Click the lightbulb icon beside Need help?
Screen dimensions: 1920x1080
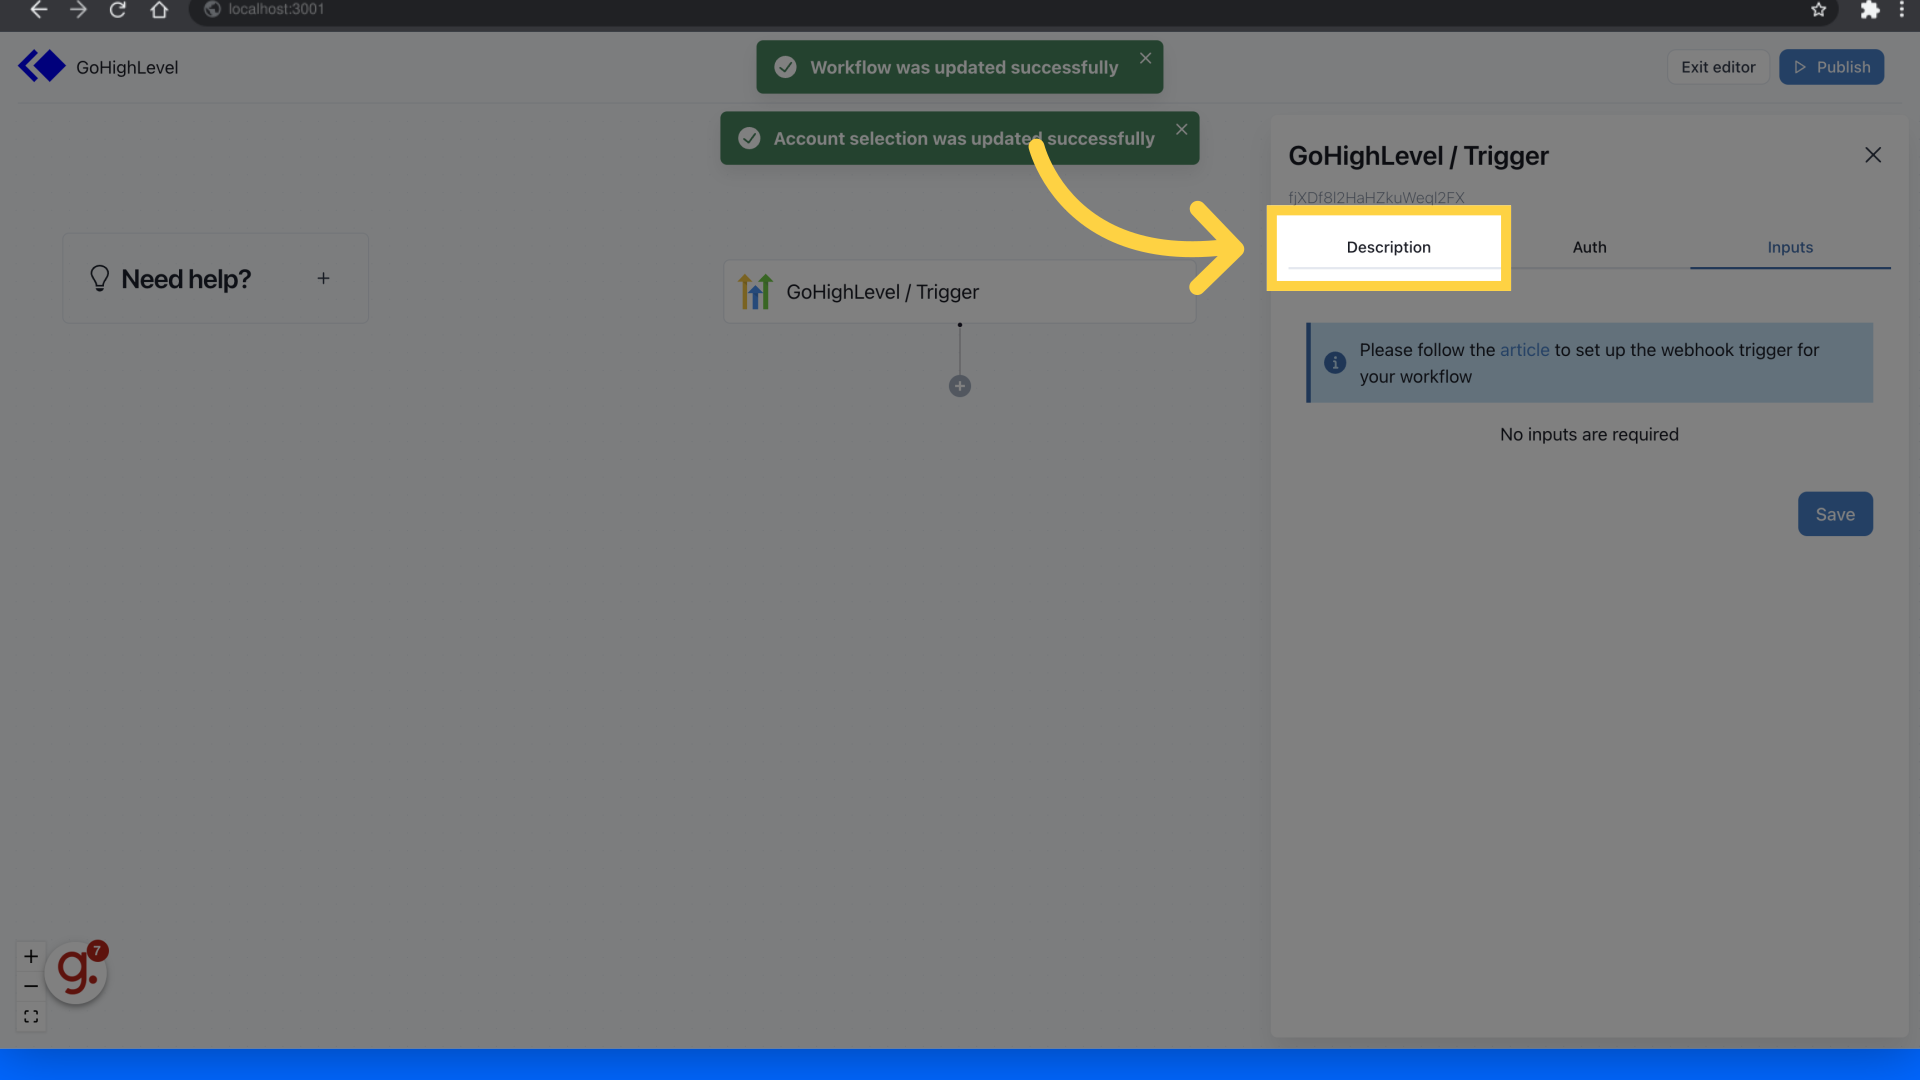[x=99, y=278]
